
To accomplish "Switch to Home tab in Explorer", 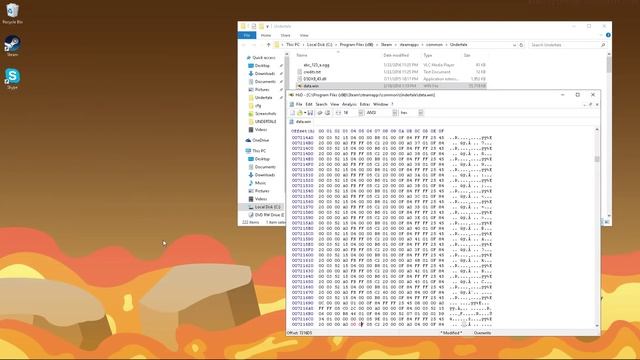I will coord(266,36).
